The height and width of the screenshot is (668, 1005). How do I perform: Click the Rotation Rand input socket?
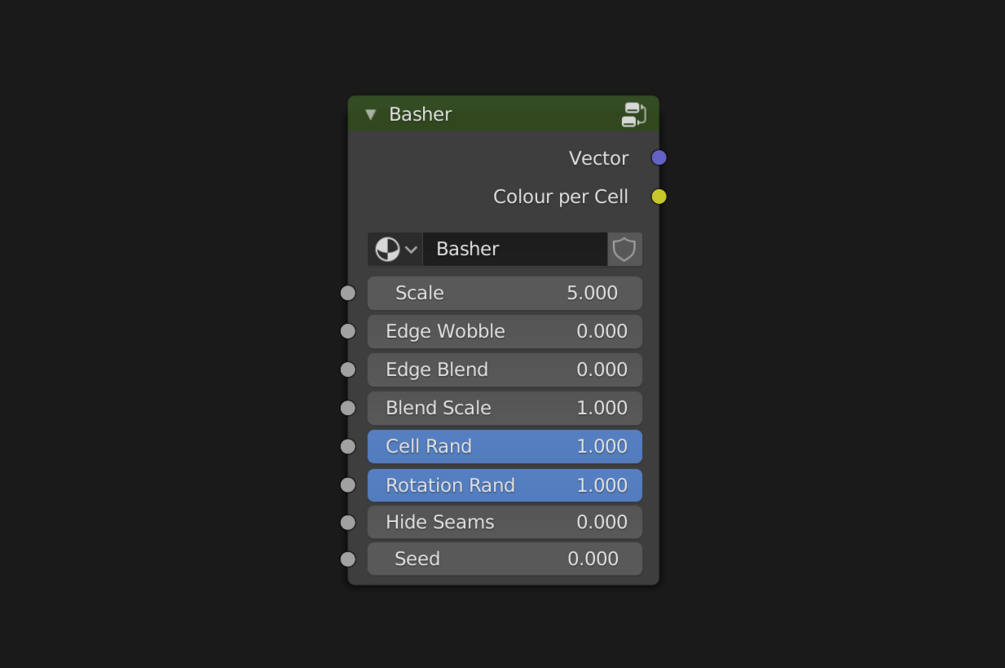point(348,485)
